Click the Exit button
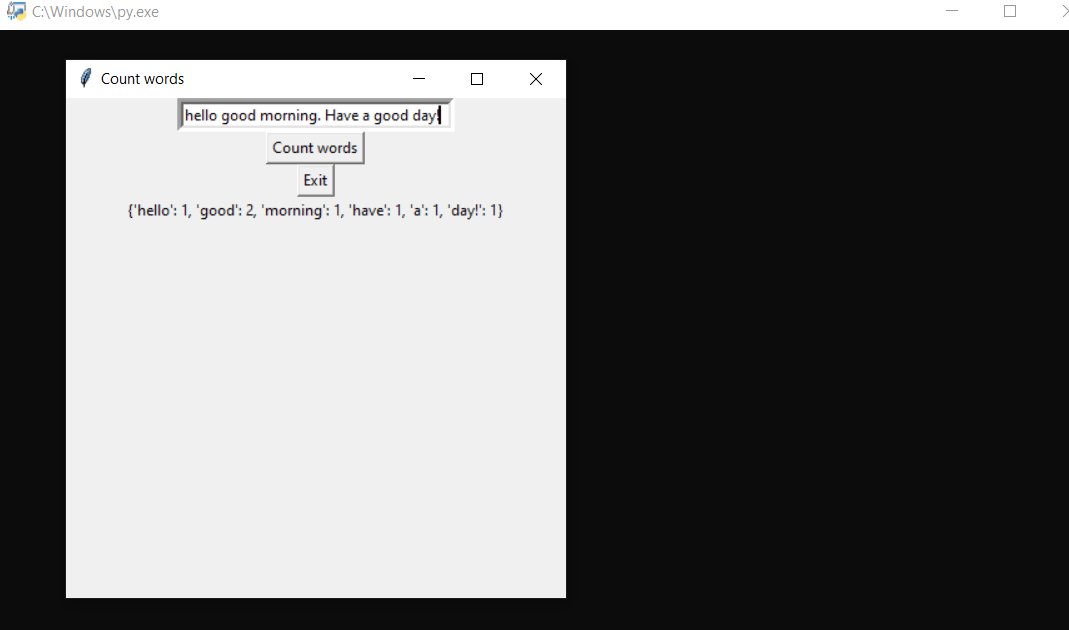 click(315, 180)
